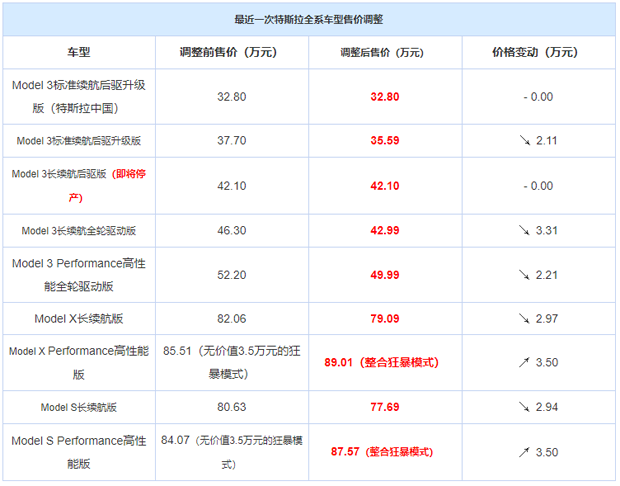Select Model 3标准续航后驱升级版（特斯拉中国） cell

coord(79,96)
